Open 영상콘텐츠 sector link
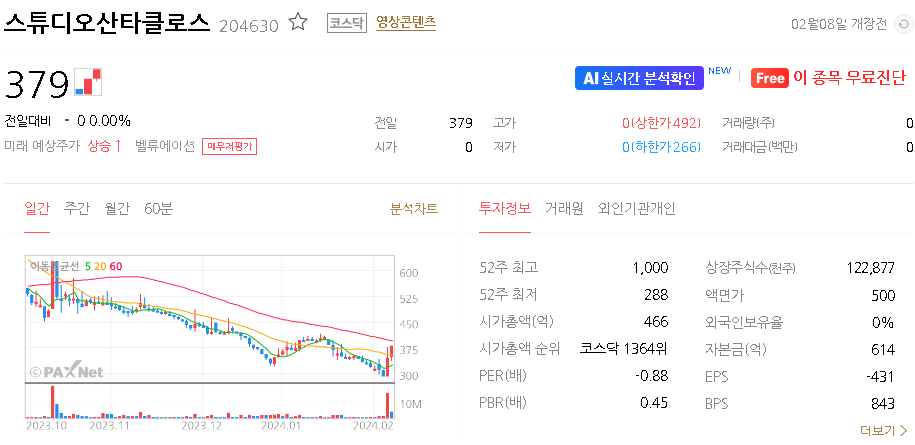The height and width of the screenshot is (445, 915). 406,23
